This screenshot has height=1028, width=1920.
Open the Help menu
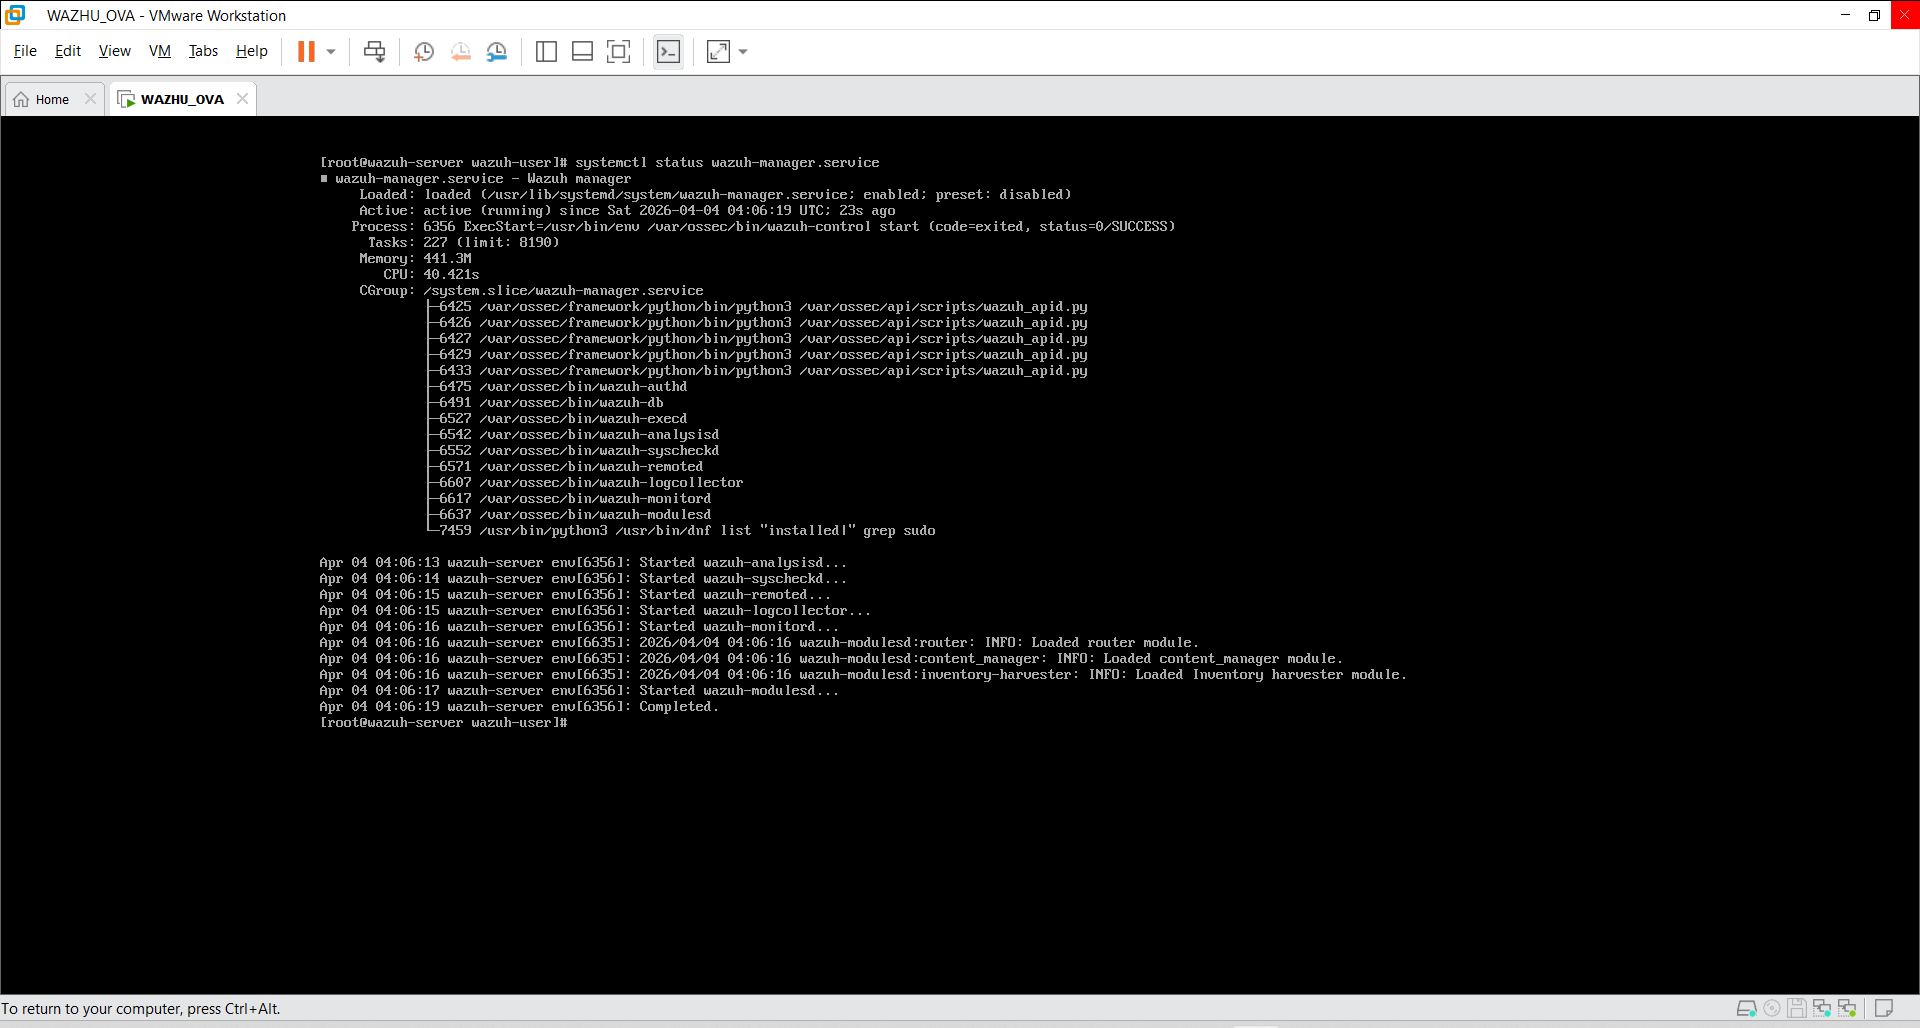point(252,51)
